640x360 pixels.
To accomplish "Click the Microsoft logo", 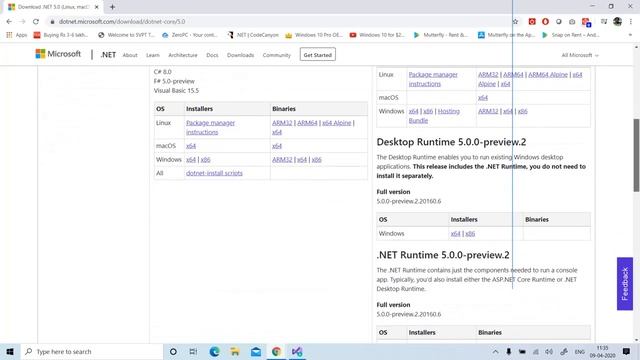I will (58, 54).
